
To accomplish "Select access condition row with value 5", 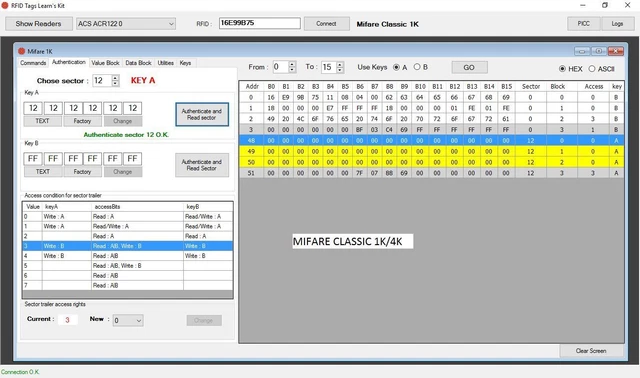I will [x=128, y=266].
